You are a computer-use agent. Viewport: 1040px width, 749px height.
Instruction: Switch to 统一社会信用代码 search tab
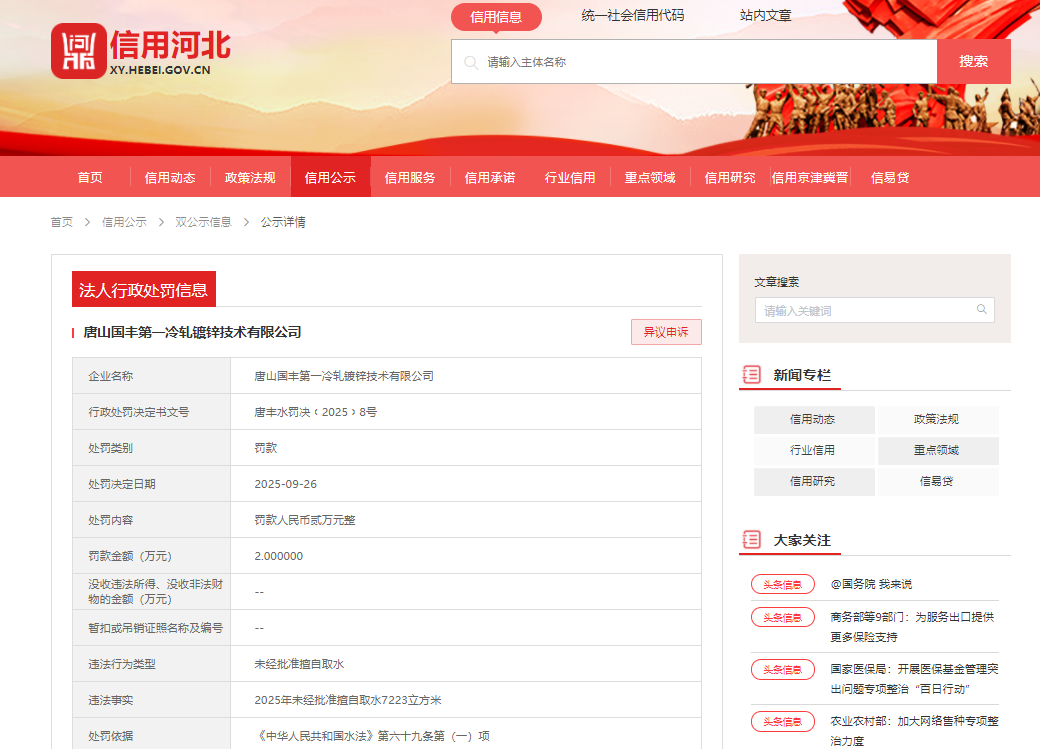click(633, 16)
